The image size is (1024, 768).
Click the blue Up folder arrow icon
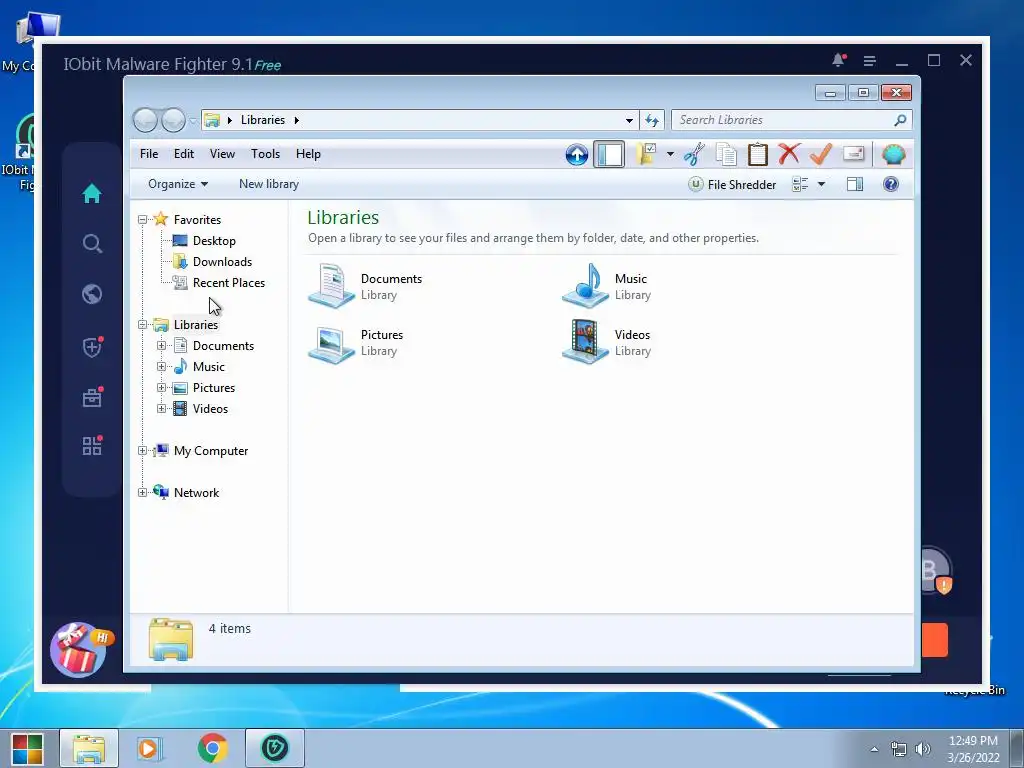coord(577,155)
